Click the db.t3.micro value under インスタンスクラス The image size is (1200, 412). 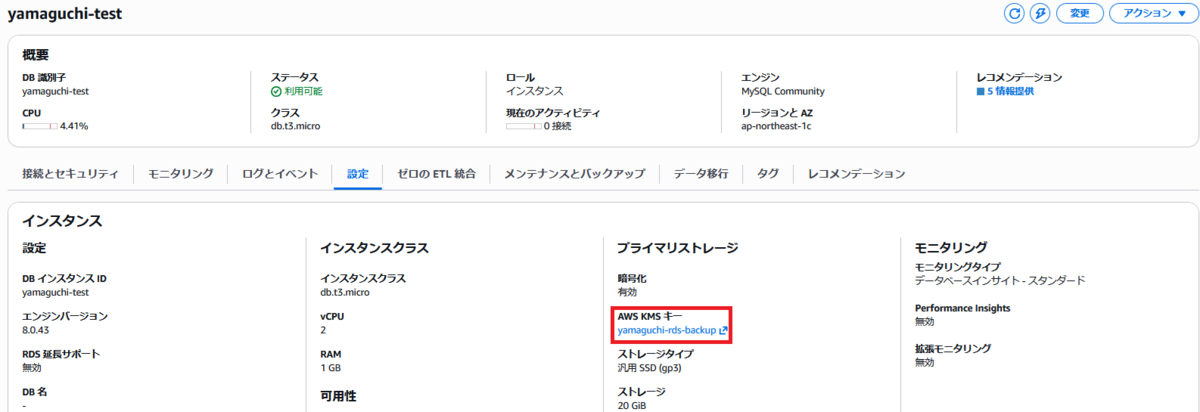point(346,292)
